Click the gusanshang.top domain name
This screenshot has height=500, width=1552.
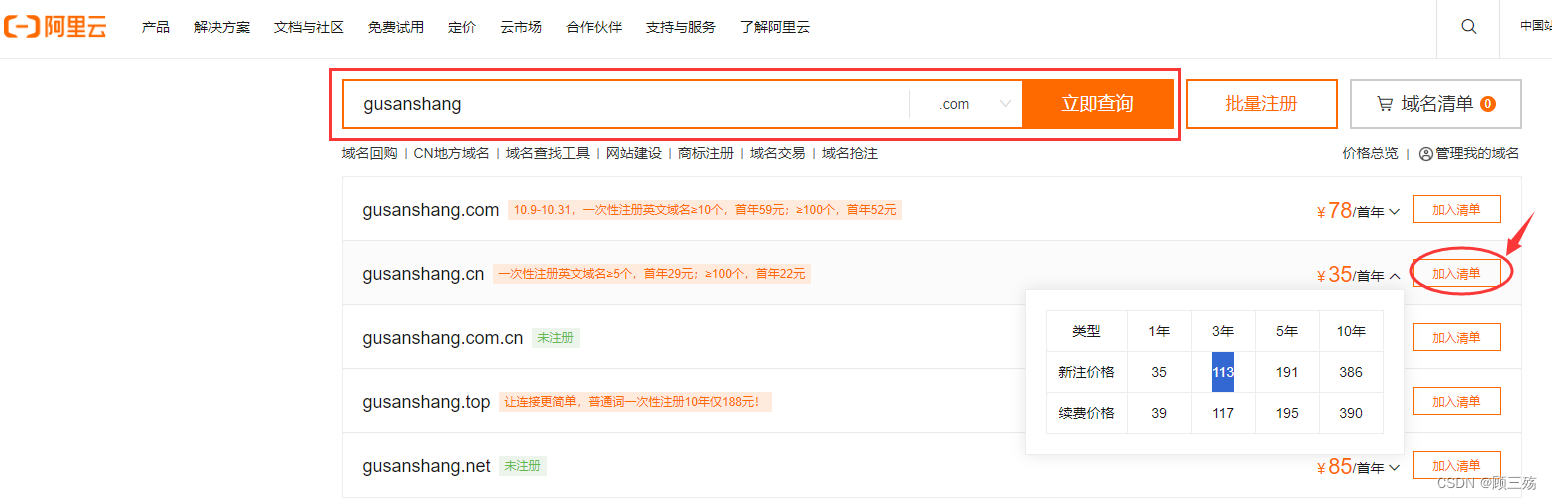tap(426, 402)
